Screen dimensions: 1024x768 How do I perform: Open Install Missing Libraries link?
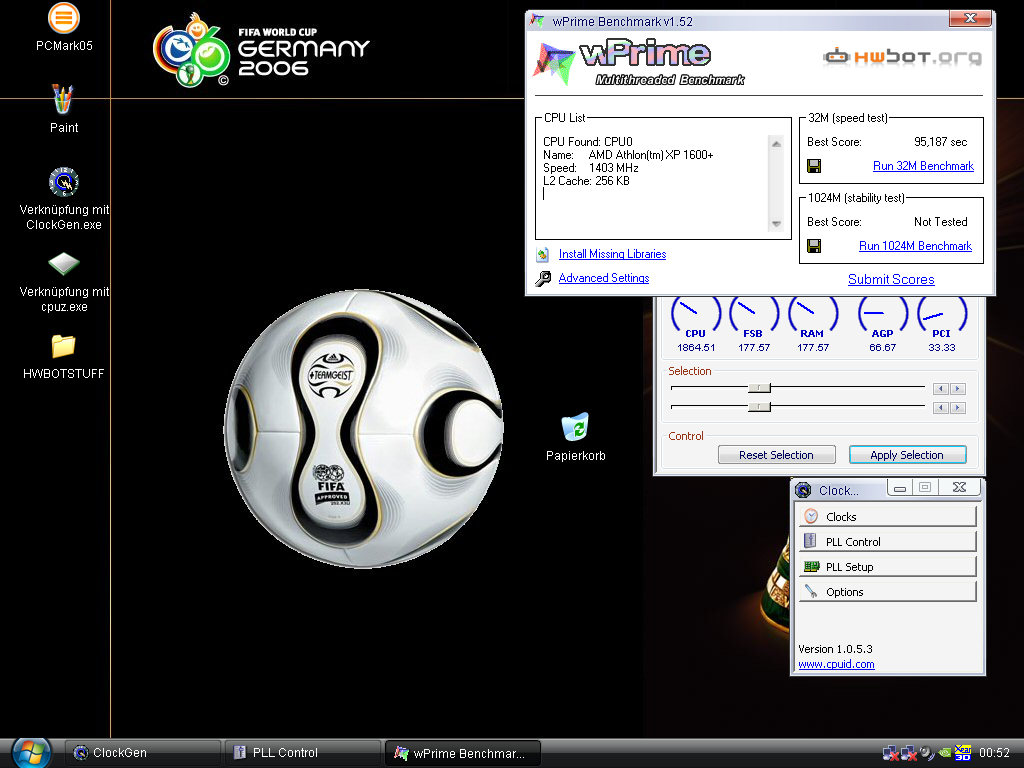click(x=613, y=254)
